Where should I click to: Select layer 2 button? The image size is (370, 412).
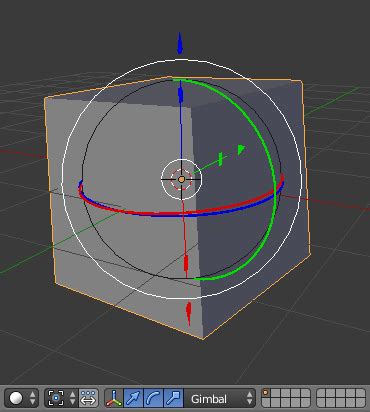(x=276, y=393)
